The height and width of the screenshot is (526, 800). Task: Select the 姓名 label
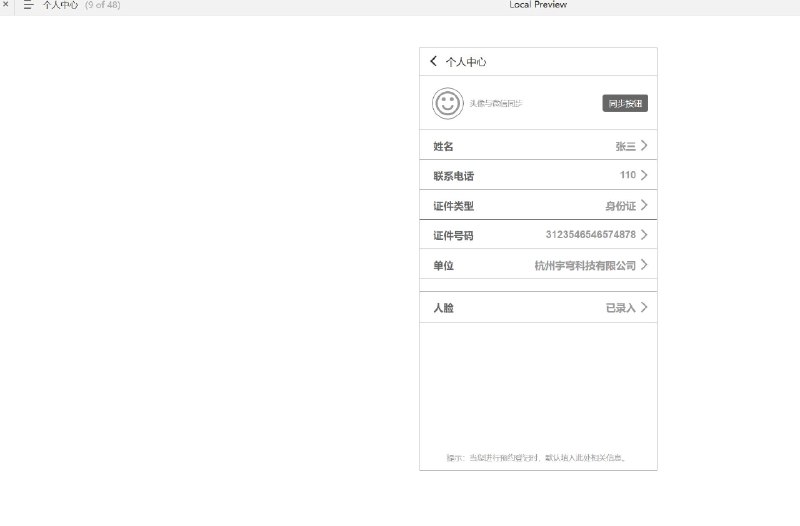tap(443, 146)
